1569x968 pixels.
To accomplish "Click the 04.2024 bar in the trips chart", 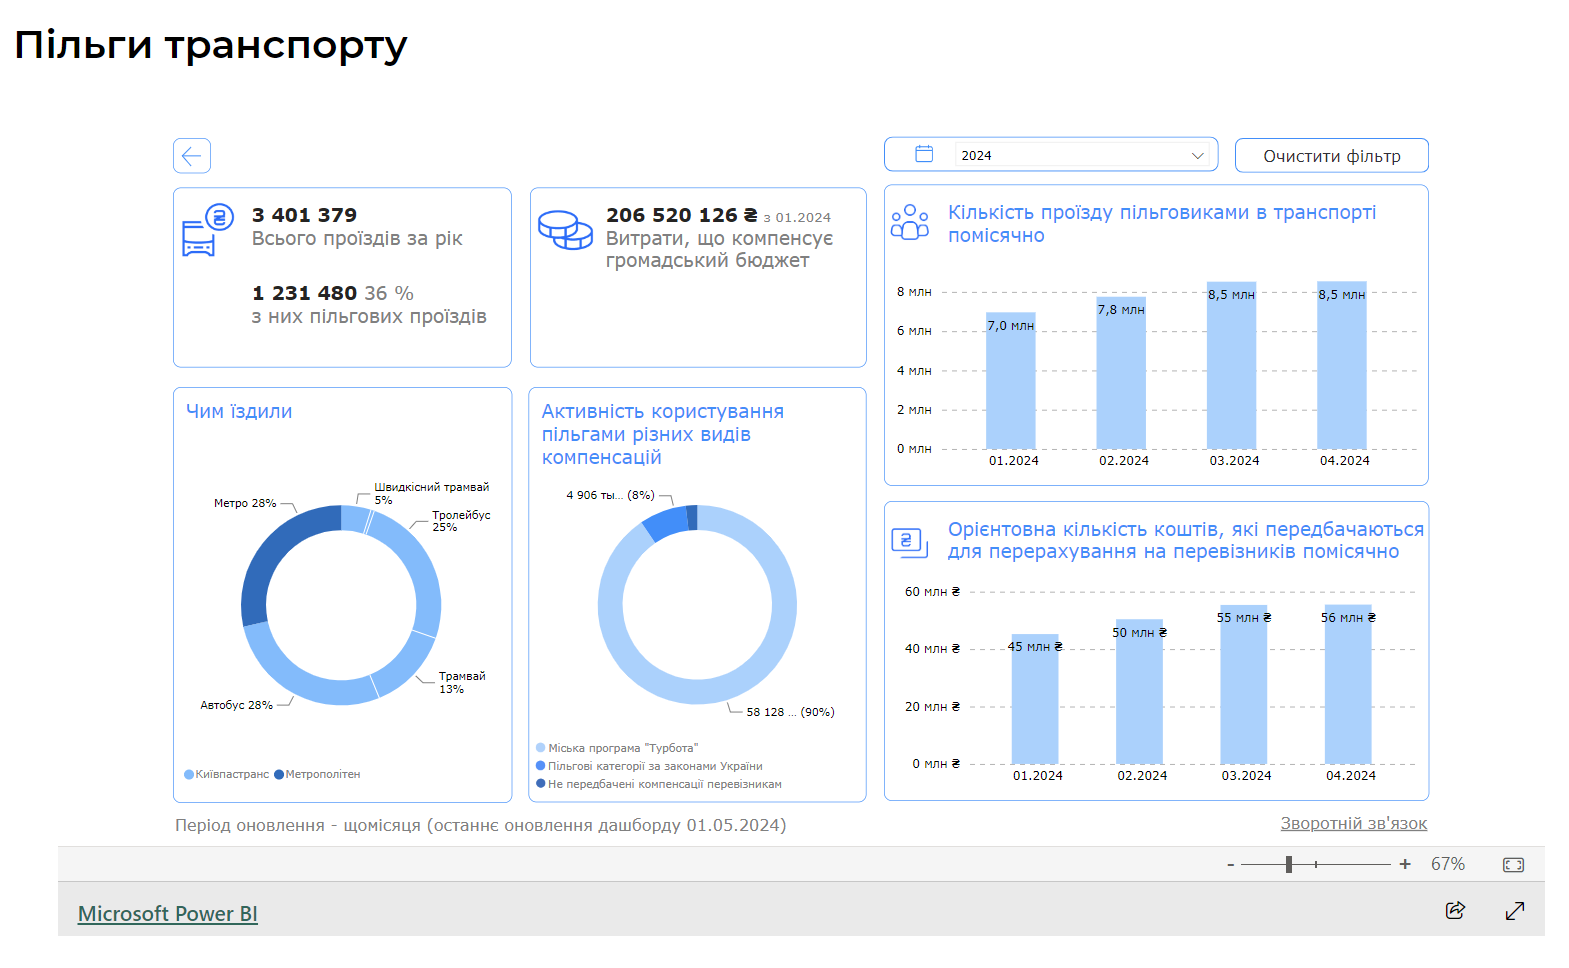I will pos(1341,370).
